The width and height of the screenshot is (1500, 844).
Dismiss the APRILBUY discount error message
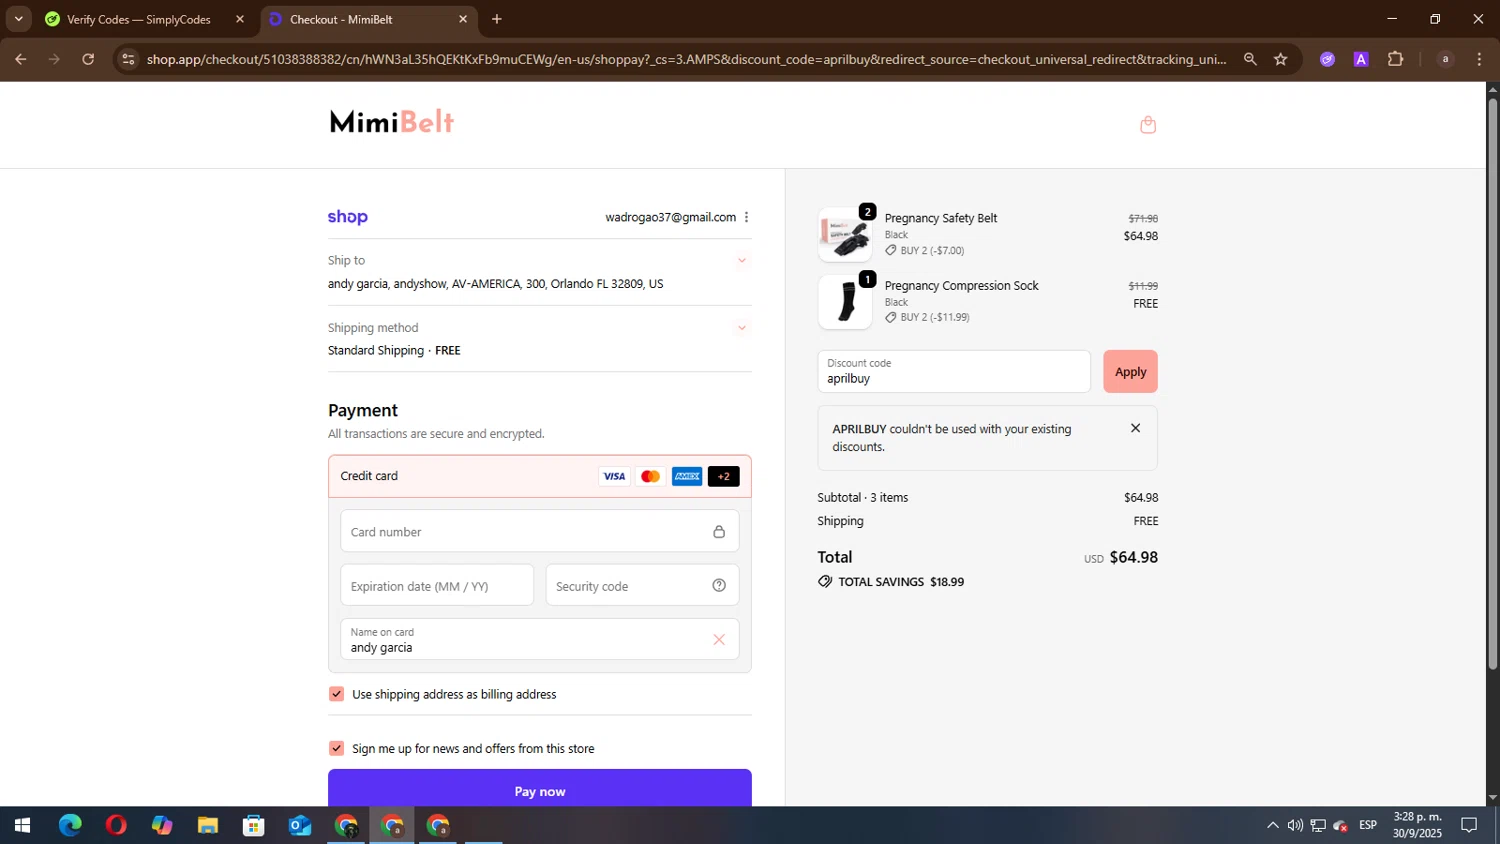pyautogui.click(x=1135, y=428)
